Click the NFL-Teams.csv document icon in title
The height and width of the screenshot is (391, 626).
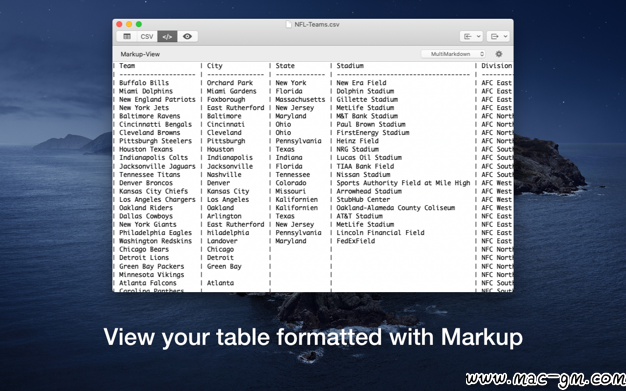point(288,24)
